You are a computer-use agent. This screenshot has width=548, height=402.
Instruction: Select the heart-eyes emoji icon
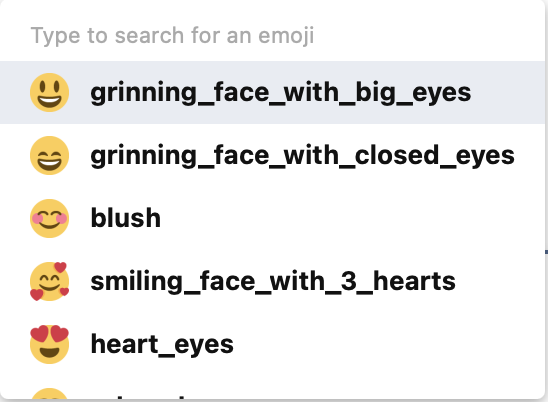point(49,344)
